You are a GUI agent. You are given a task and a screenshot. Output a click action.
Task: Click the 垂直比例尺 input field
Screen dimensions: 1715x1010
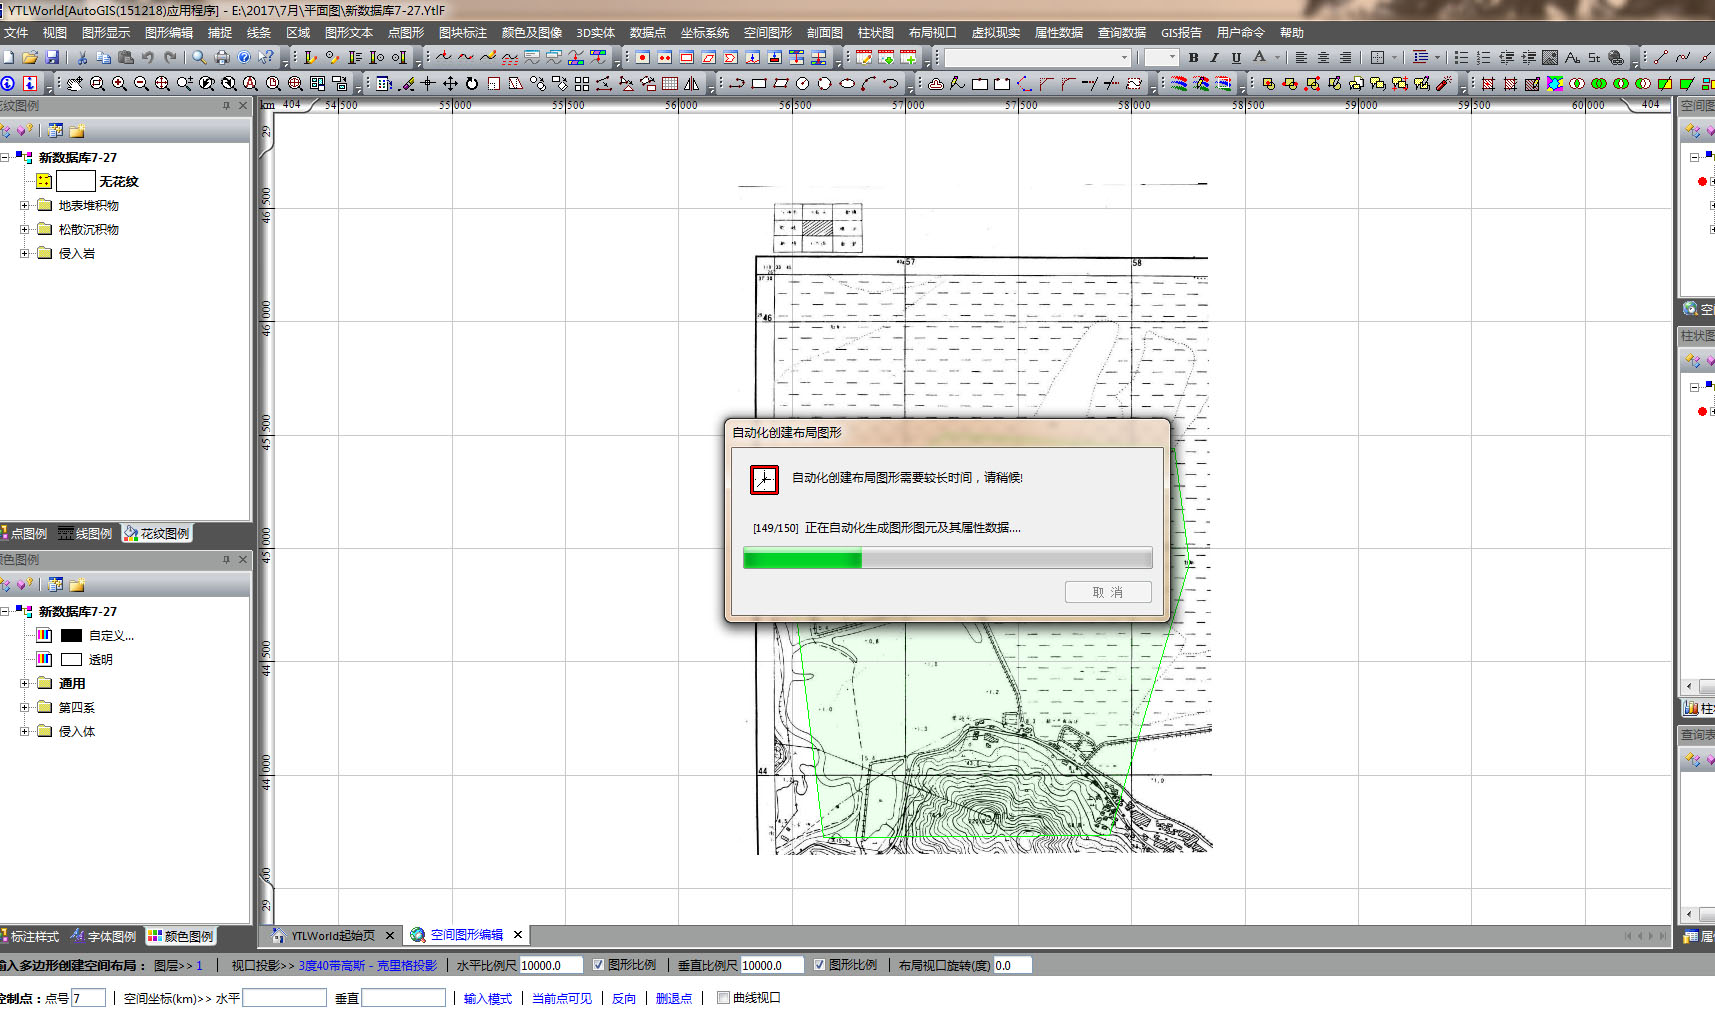click(x=772, y=965)
